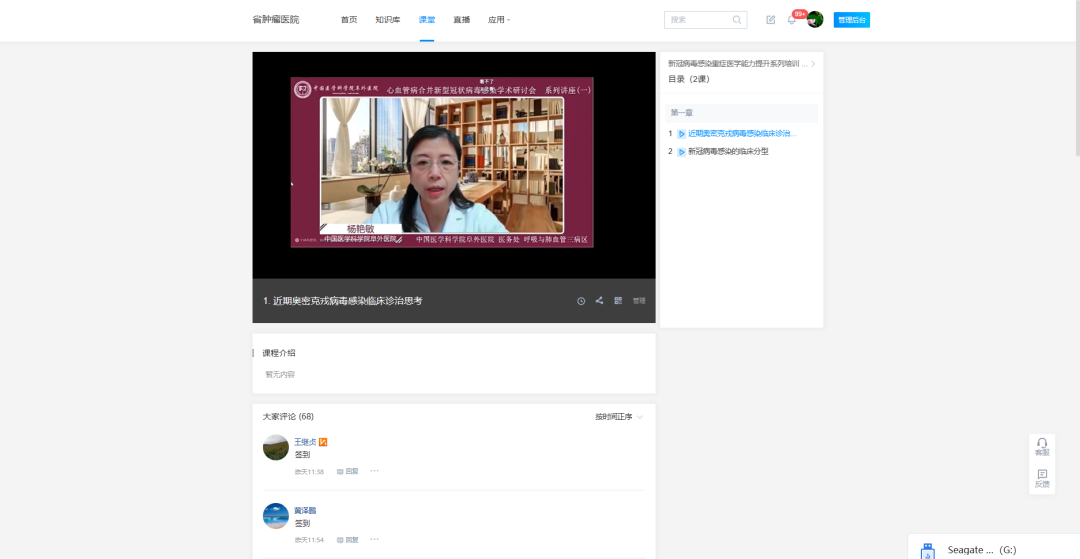The width and height of the screenshot is (1080, 559).
Task: Reply to 黄泽鹏's comment
Action: click(348, 540)
